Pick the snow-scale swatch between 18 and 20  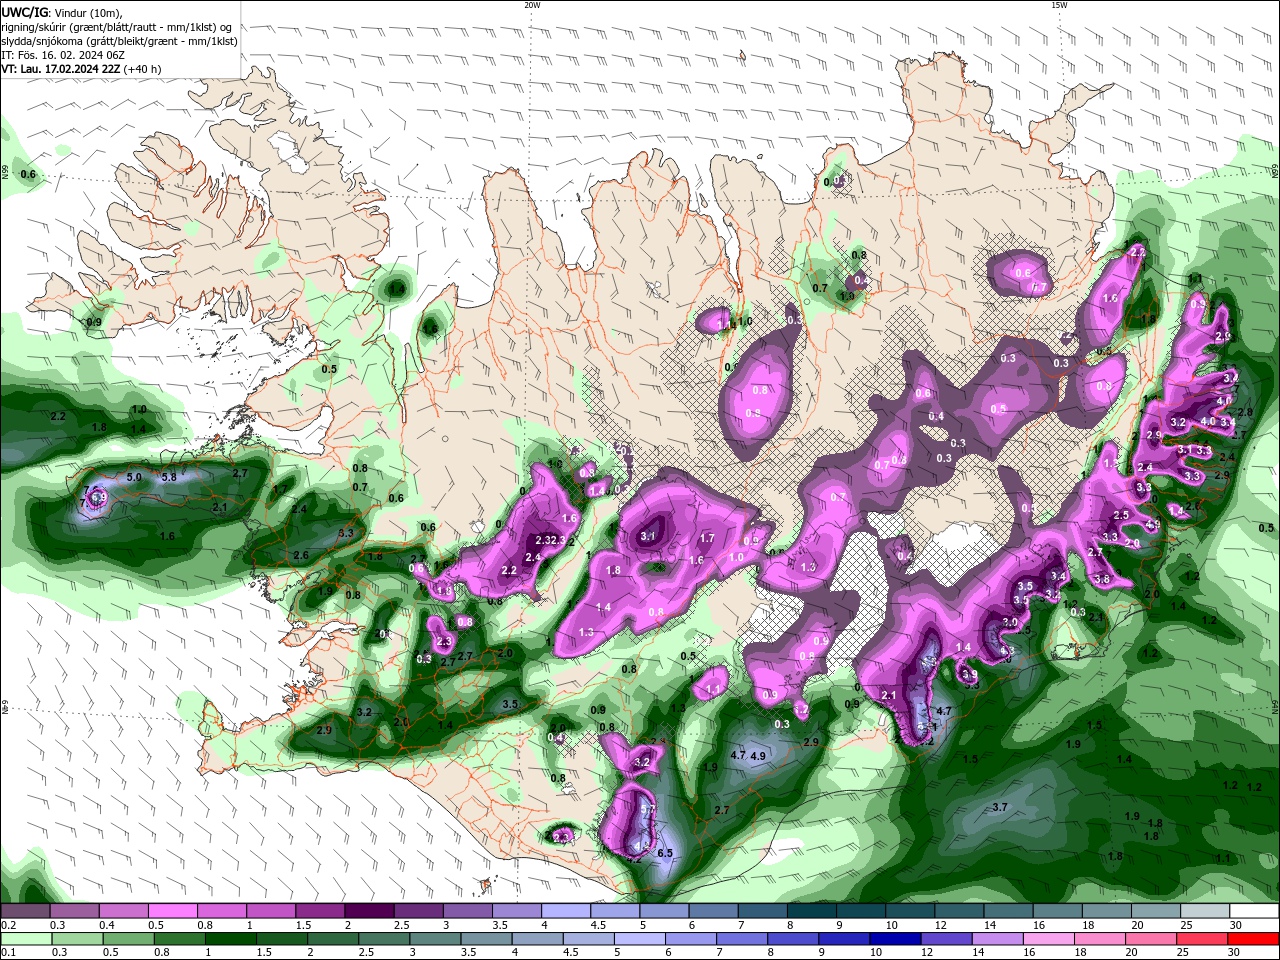1107,911
